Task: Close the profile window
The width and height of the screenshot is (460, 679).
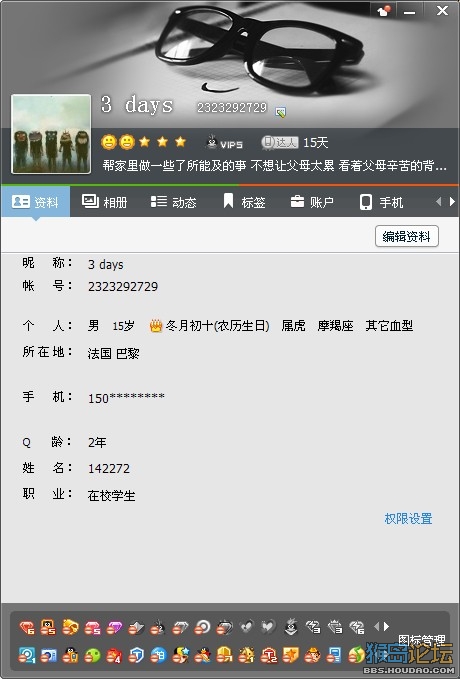Action: click(442, 10)
